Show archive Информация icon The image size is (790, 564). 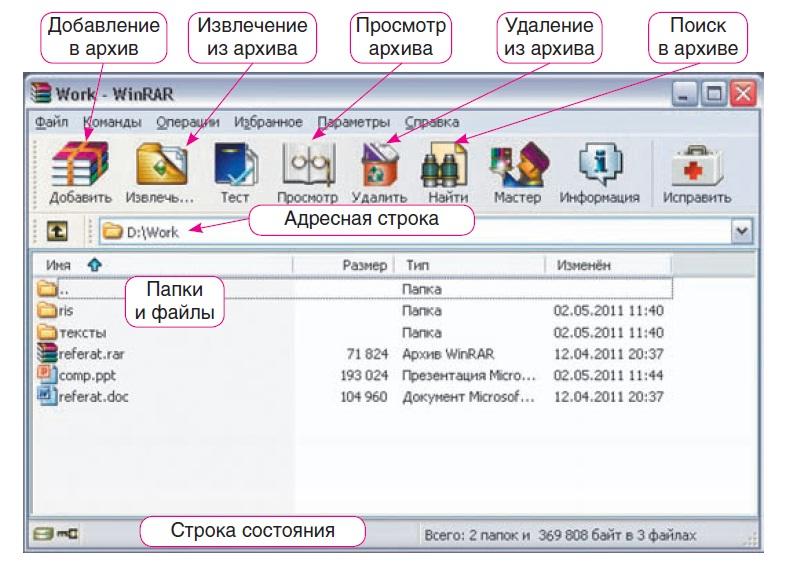(600, 165)
